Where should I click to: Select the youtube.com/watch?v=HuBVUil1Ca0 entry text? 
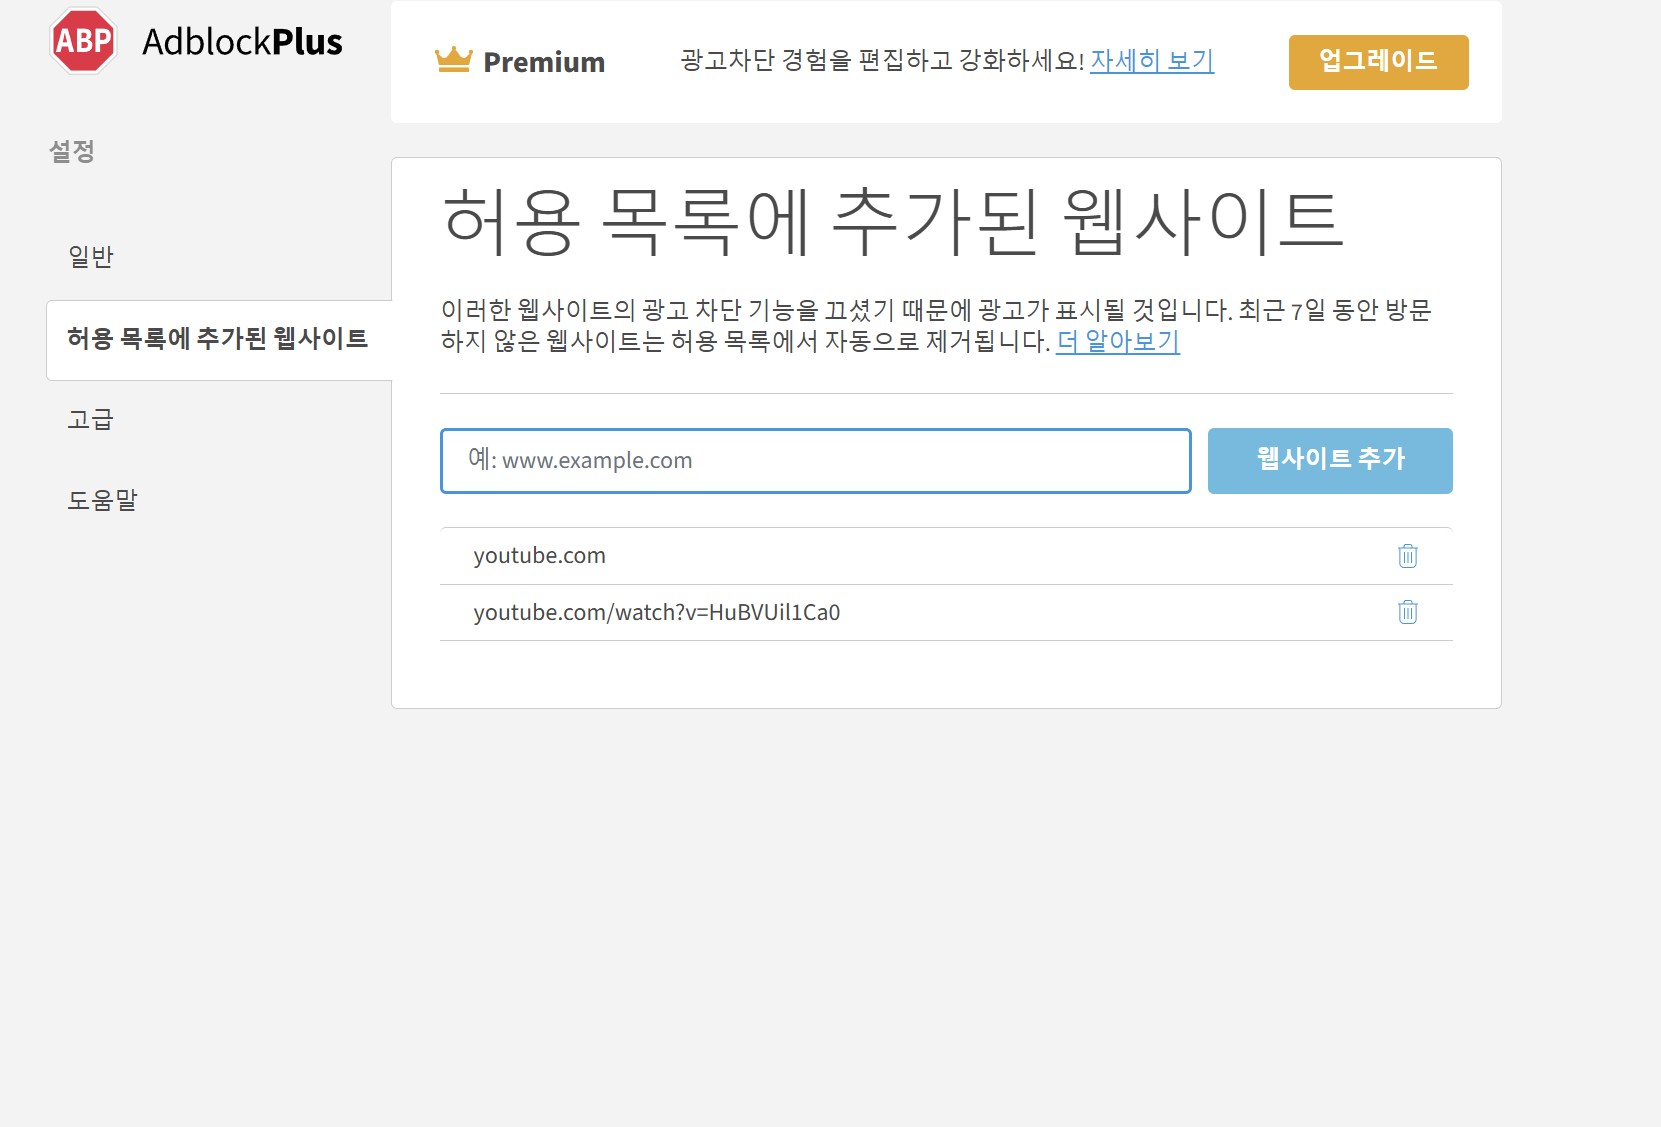click(x=657, y=613)
